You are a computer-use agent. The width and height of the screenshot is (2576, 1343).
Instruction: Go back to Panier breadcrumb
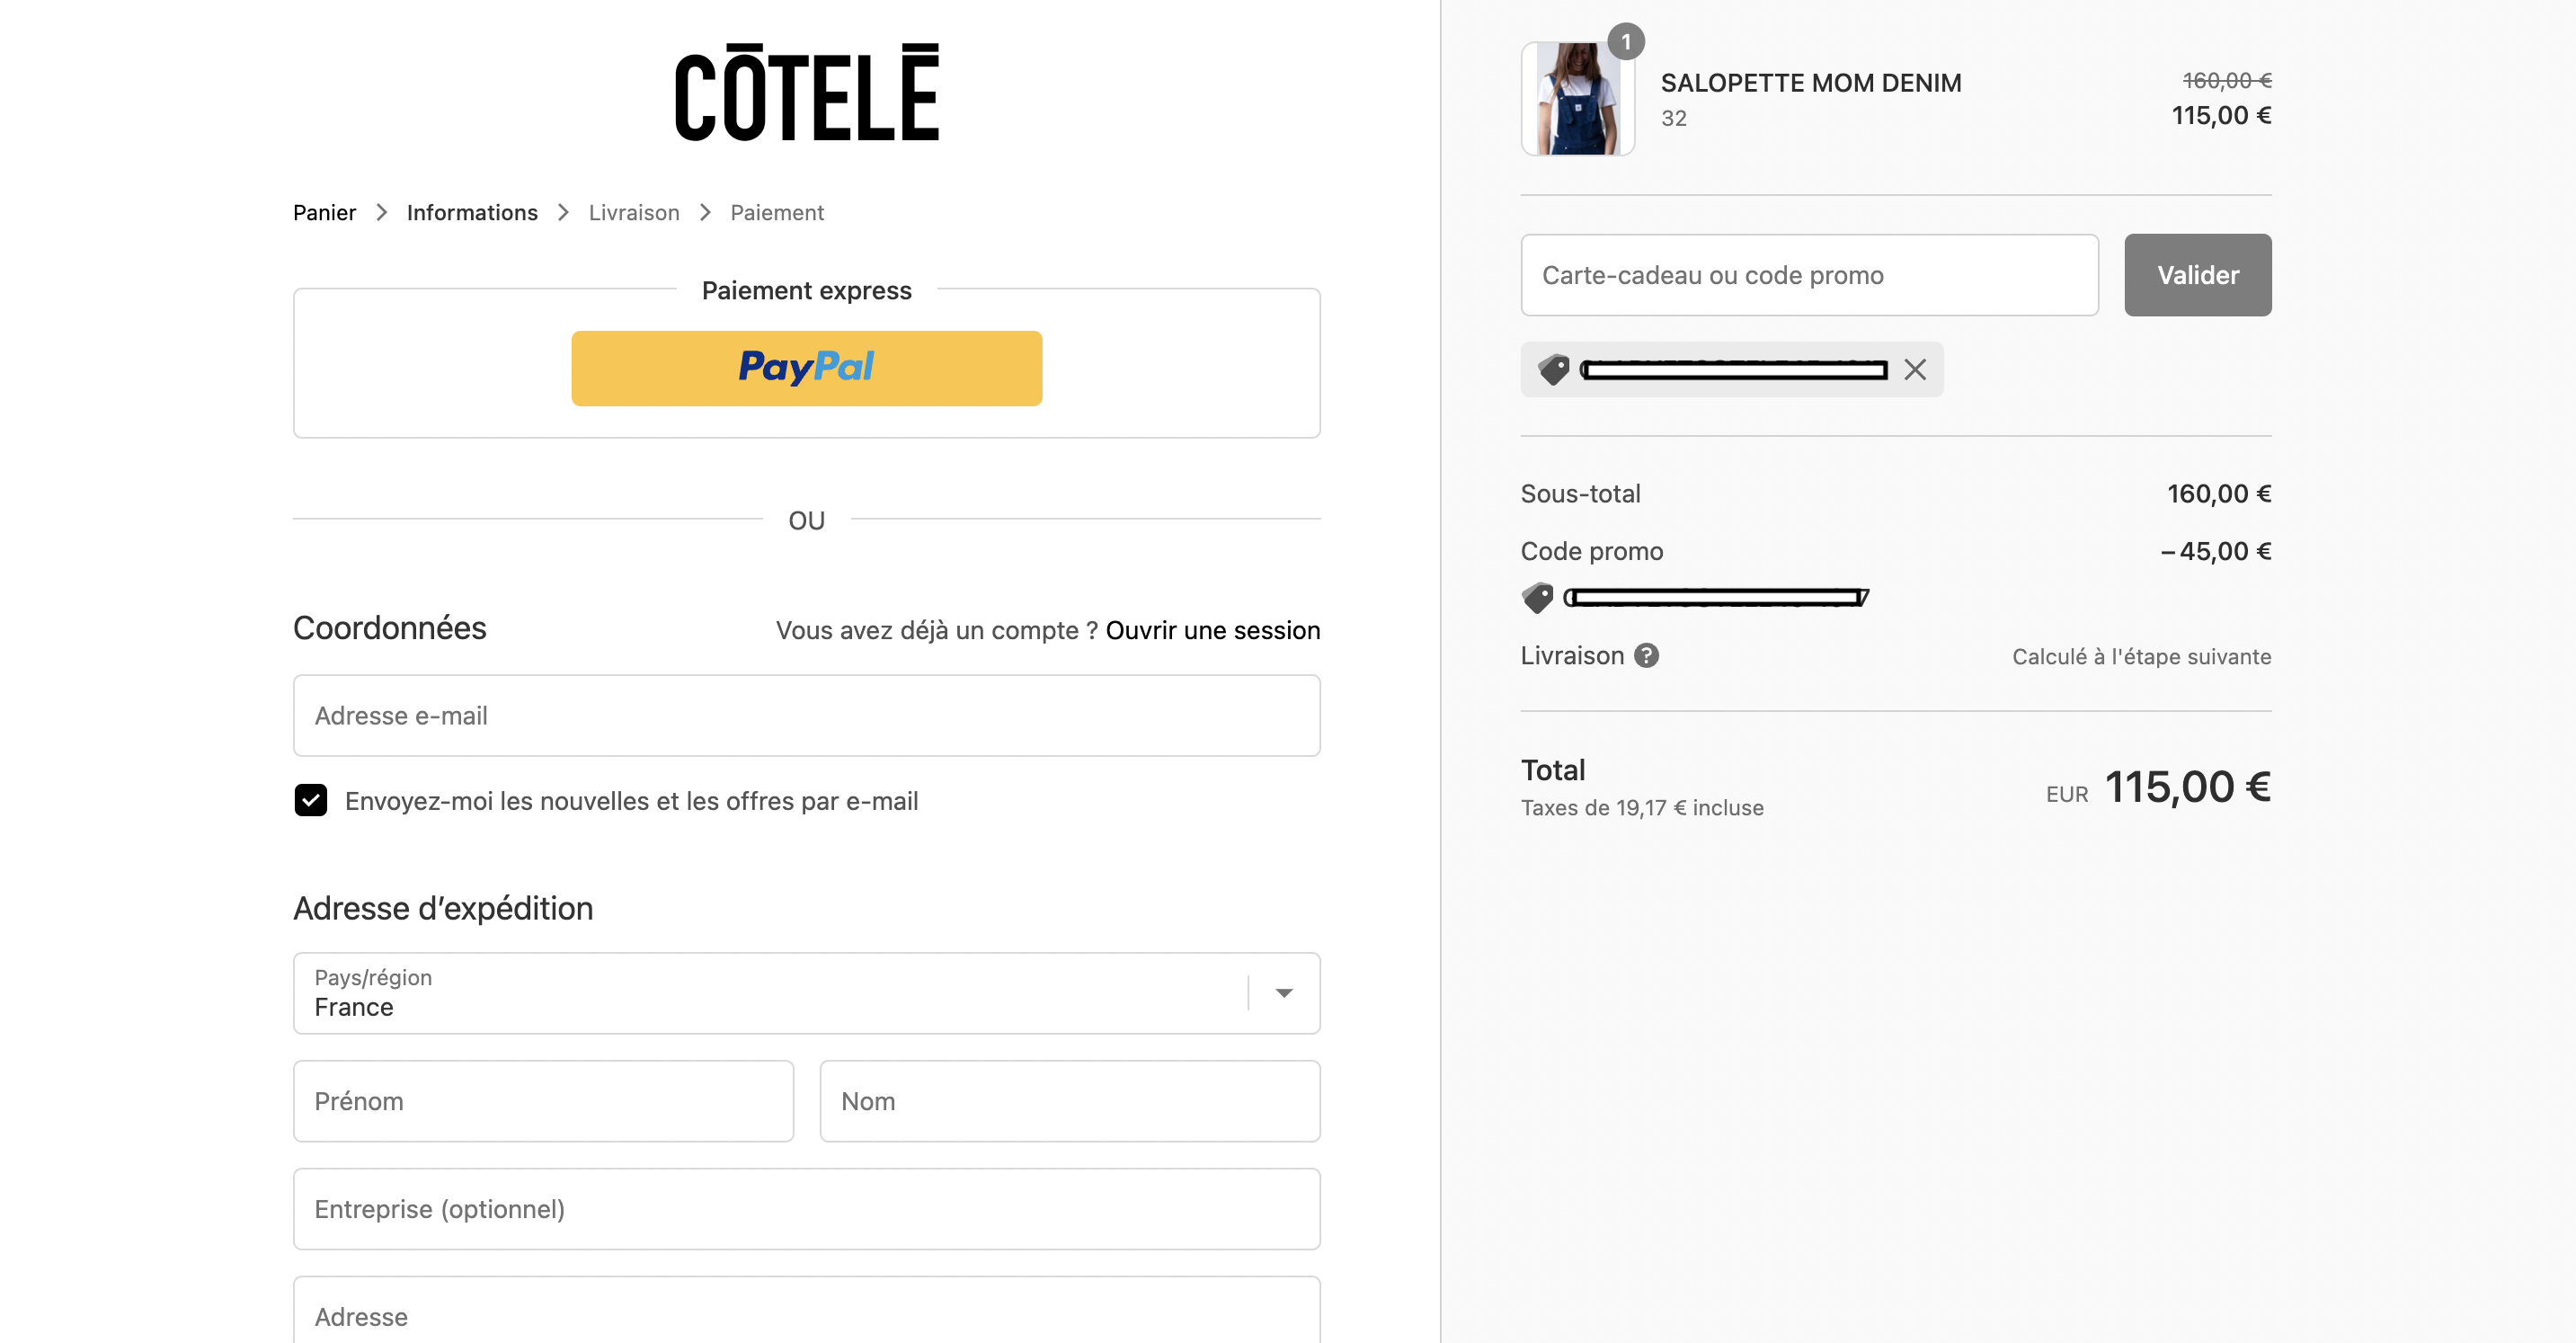tap(324, 212)
